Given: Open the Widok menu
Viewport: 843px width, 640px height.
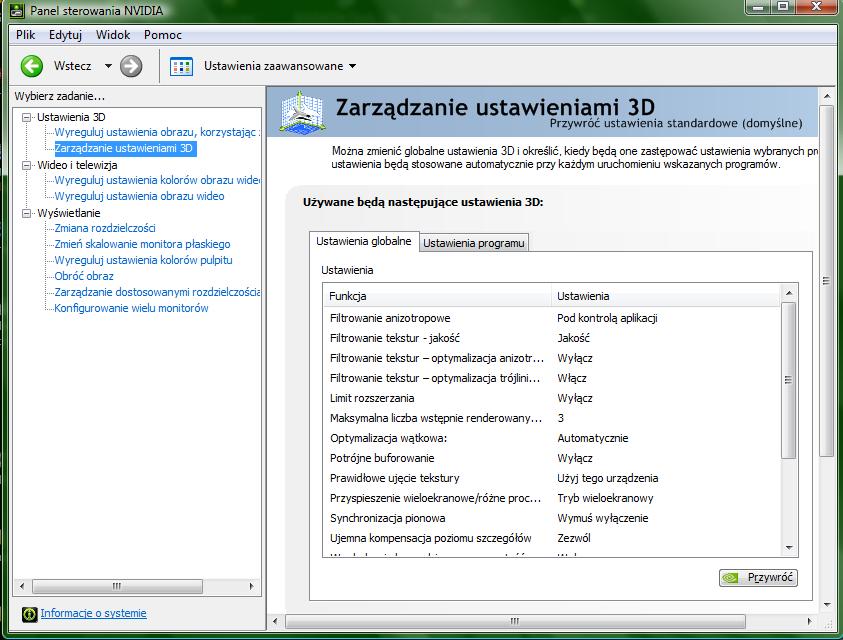Looking at the screenshot, I should [113, 35].
